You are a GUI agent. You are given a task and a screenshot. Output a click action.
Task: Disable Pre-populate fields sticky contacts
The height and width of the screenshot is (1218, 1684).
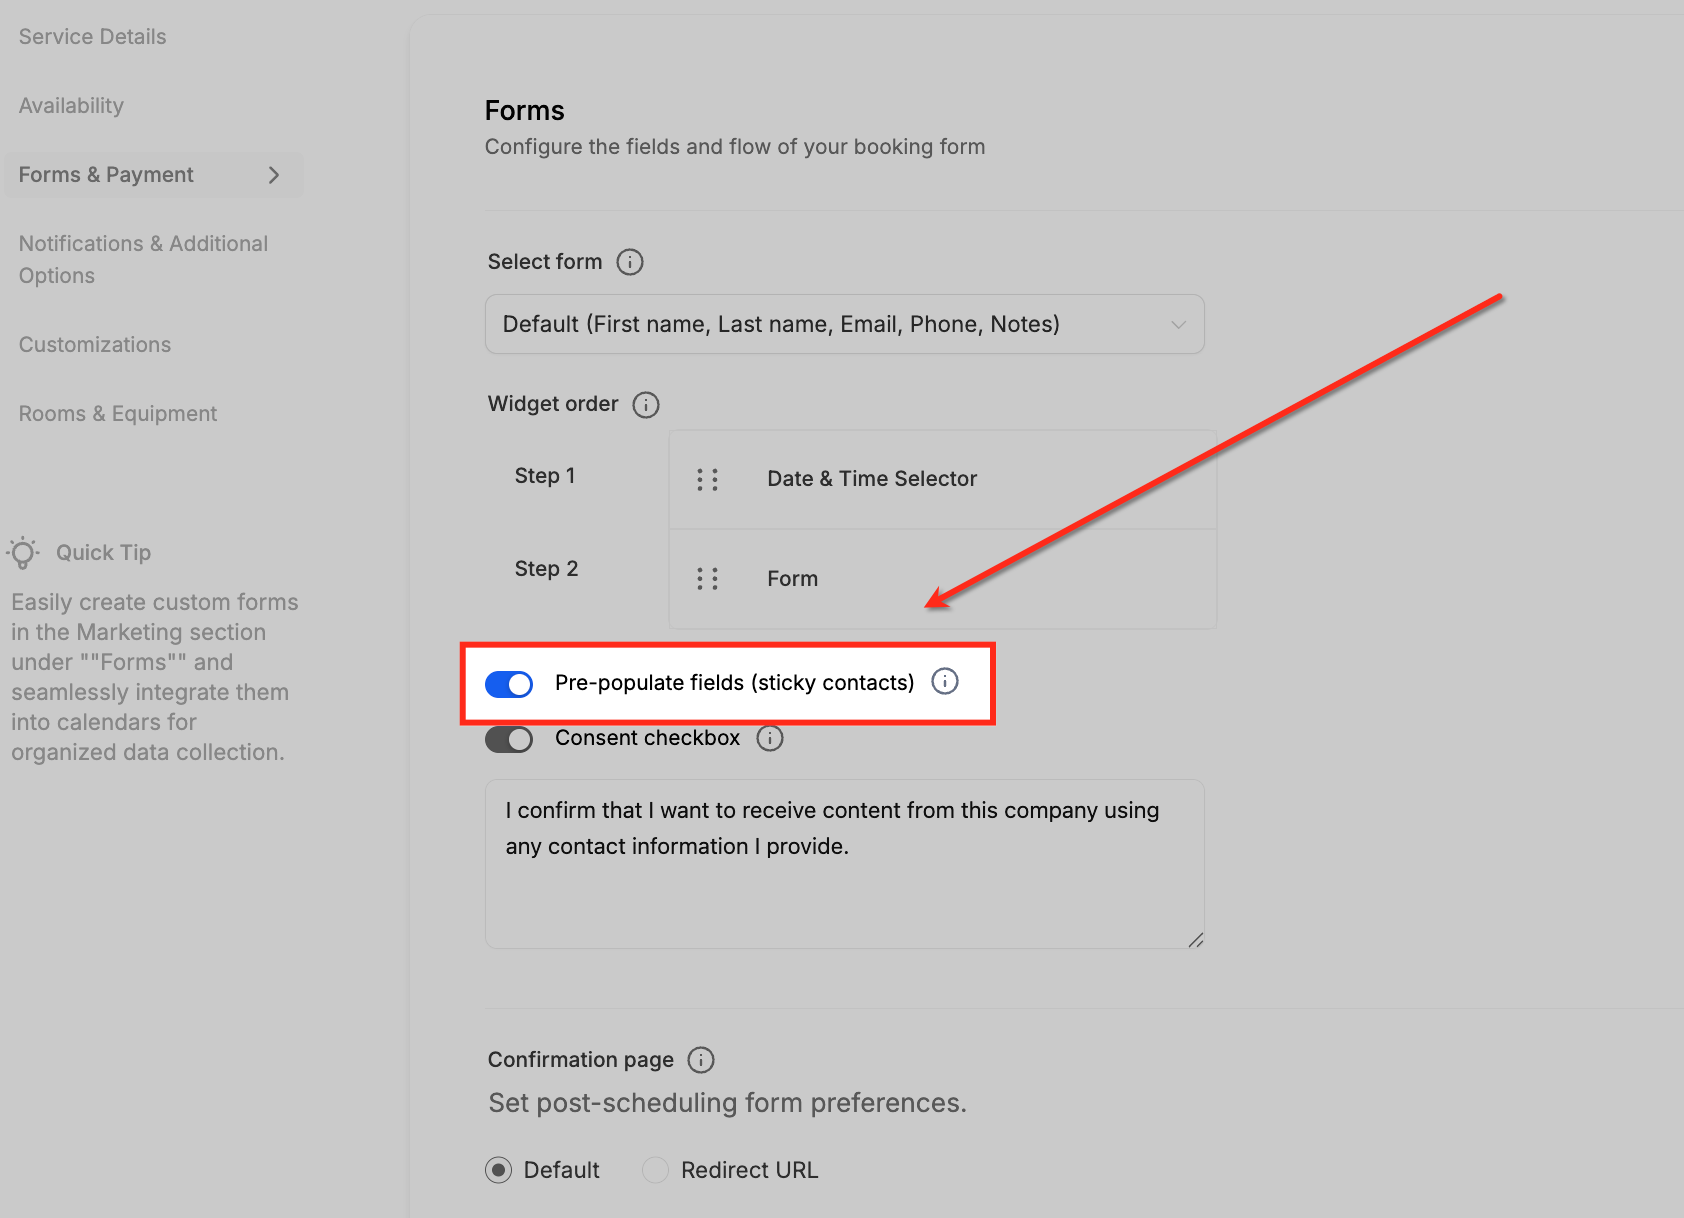pyautogui.click(x=509, y=684)
